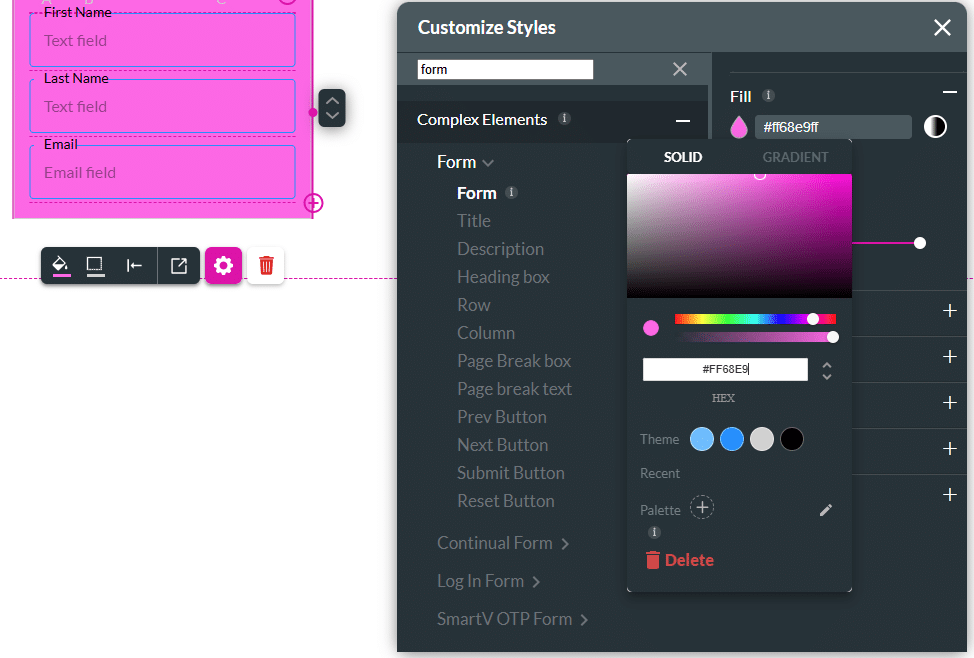
Task: Select the SOLID tab
Action: click(x=683, y=157)
